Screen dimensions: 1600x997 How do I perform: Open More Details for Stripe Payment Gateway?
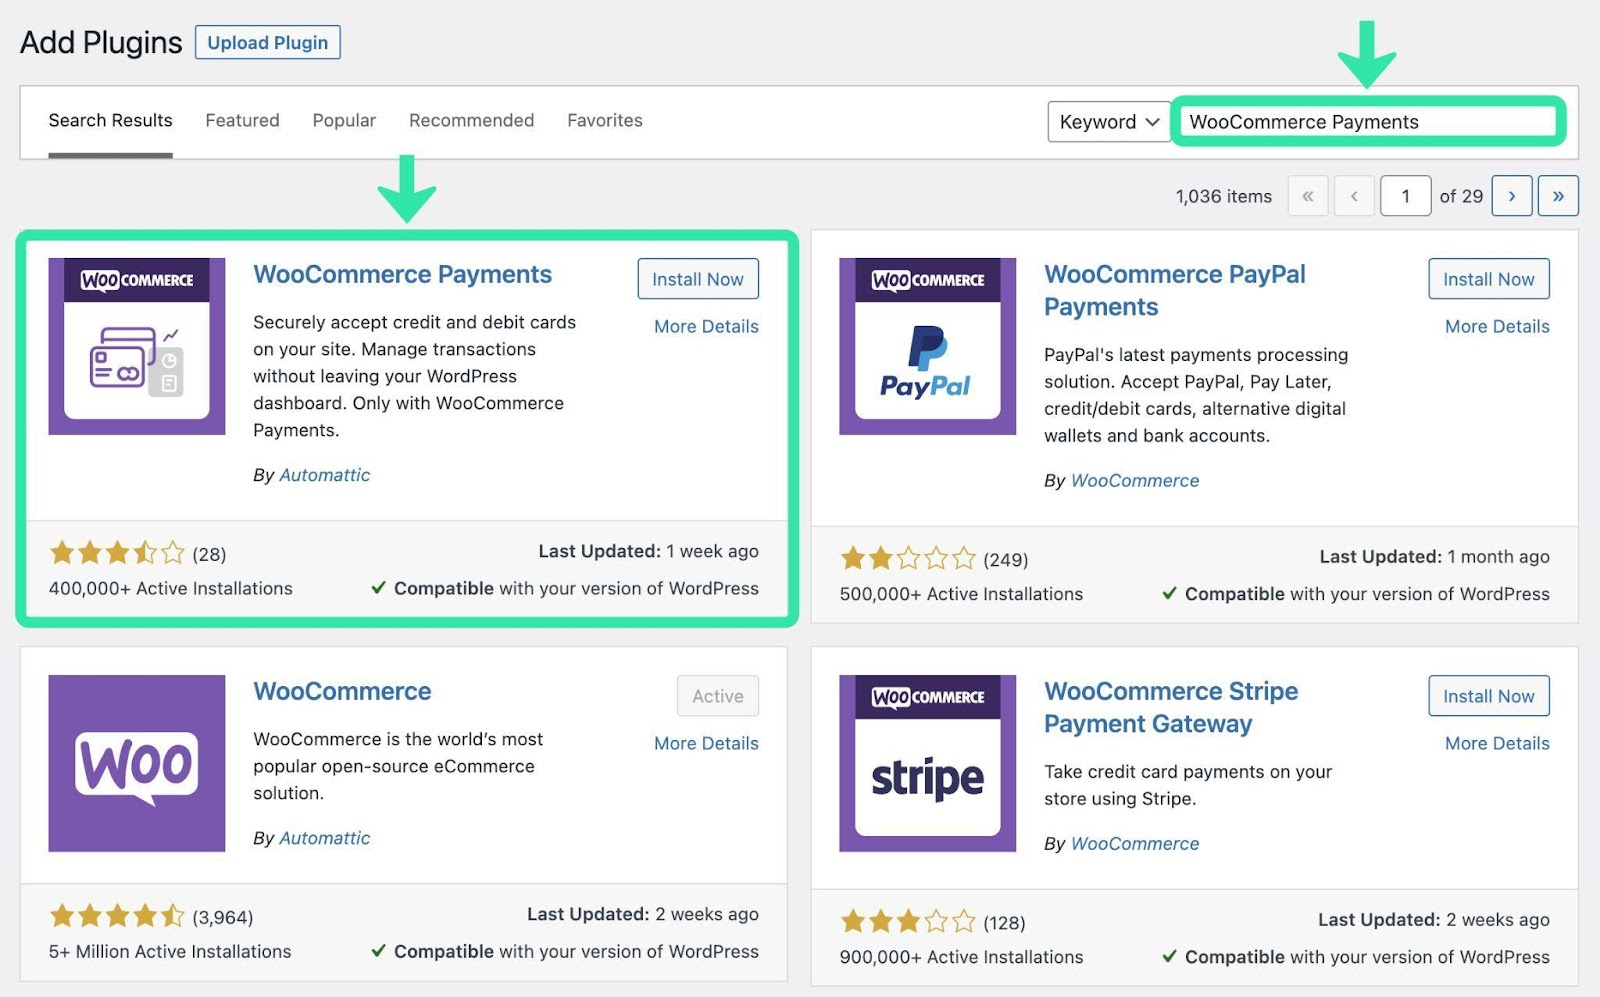(1497, 743)
